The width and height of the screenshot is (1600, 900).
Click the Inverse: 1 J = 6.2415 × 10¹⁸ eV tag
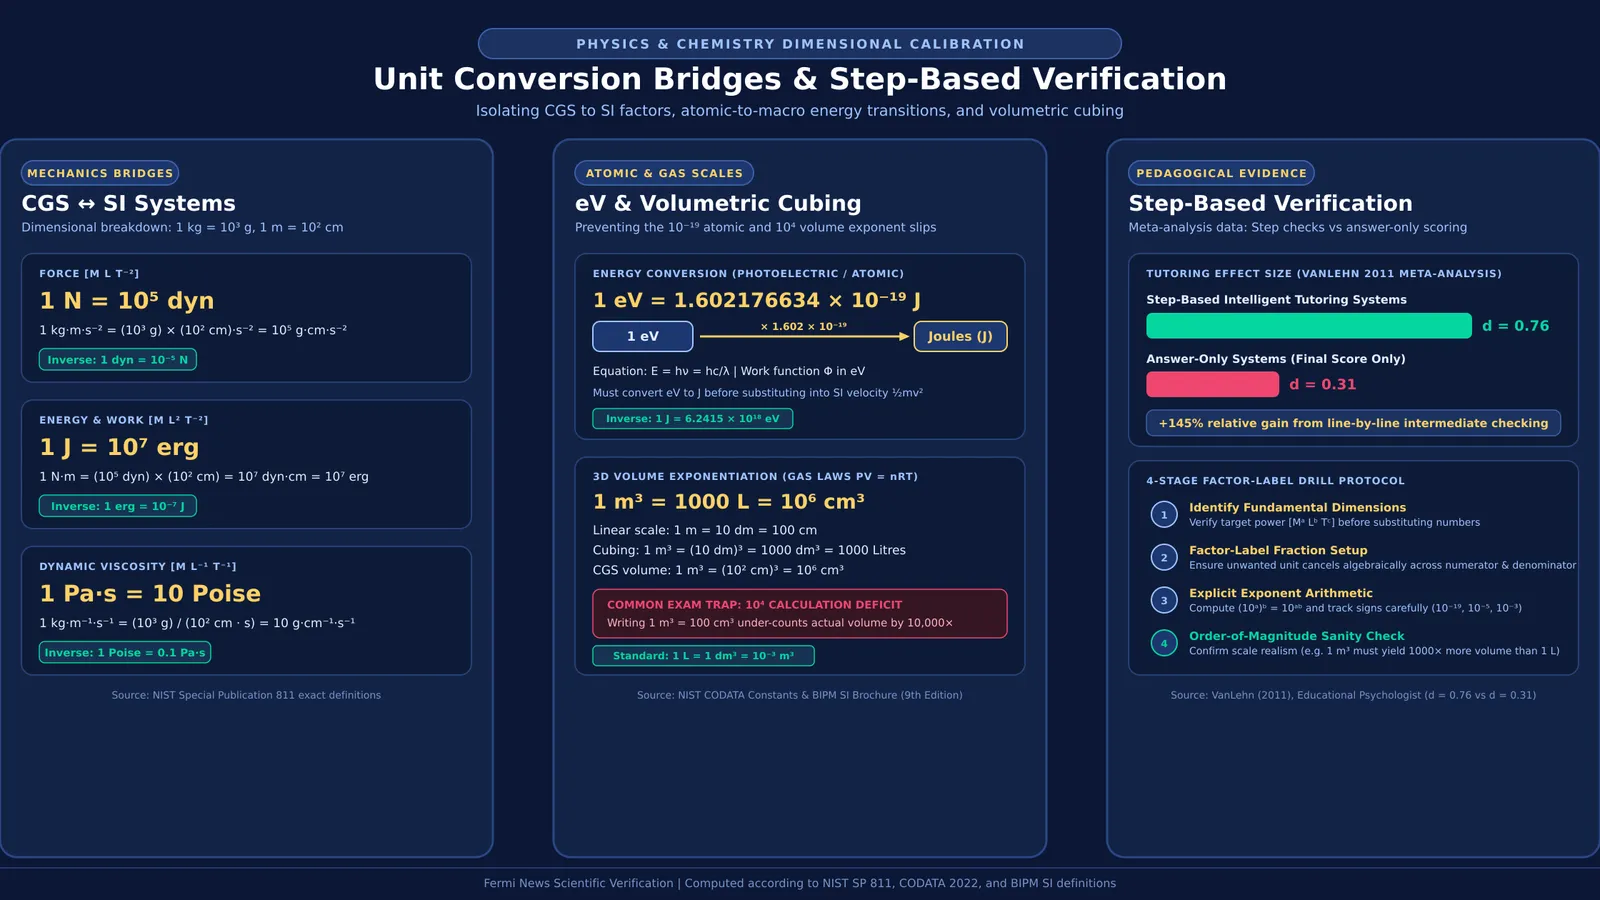(693, 418)
